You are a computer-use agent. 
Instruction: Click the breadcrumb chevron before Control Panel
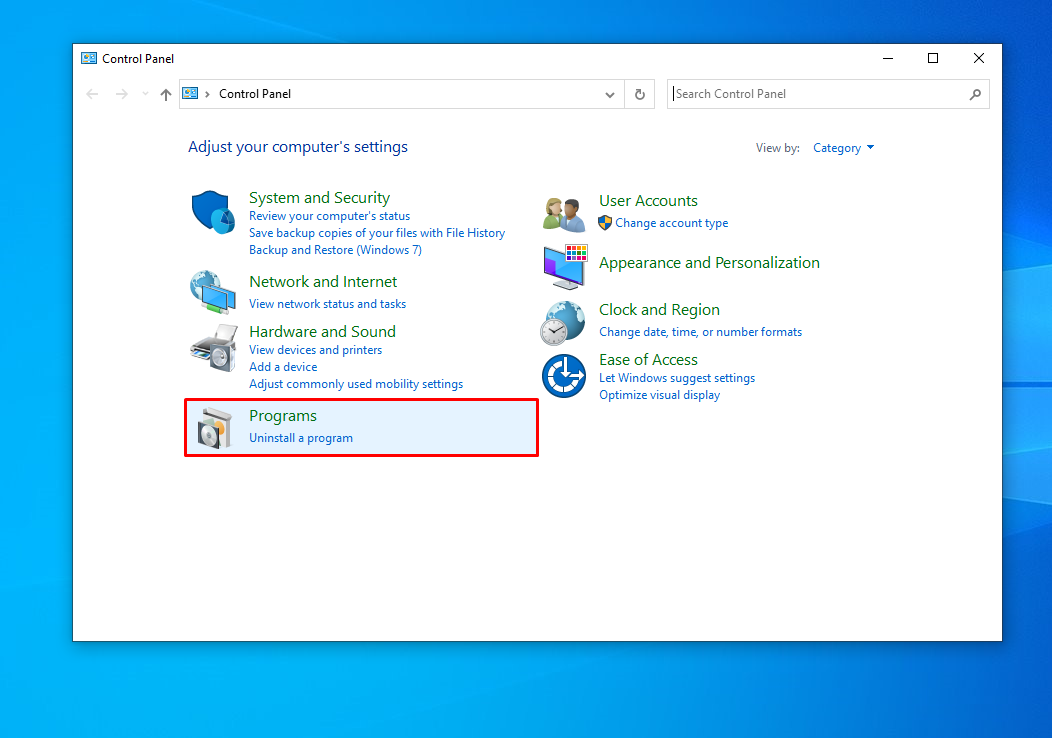tap(207, 94)
